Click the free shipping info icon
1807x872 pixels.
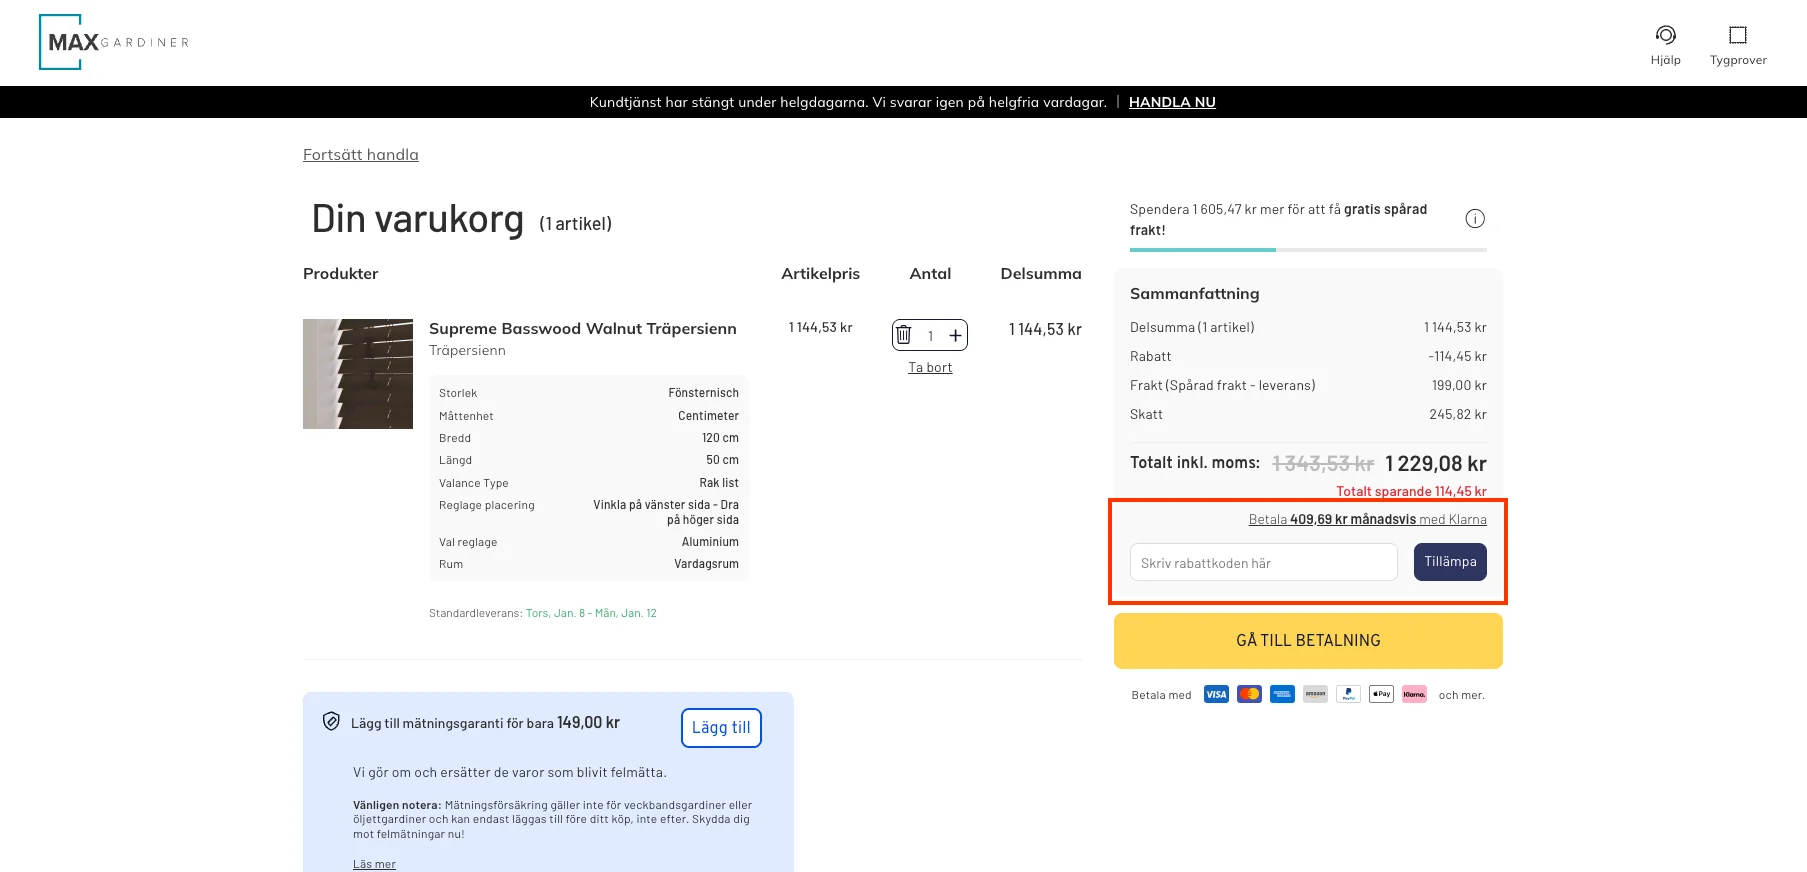[1474, 219]
